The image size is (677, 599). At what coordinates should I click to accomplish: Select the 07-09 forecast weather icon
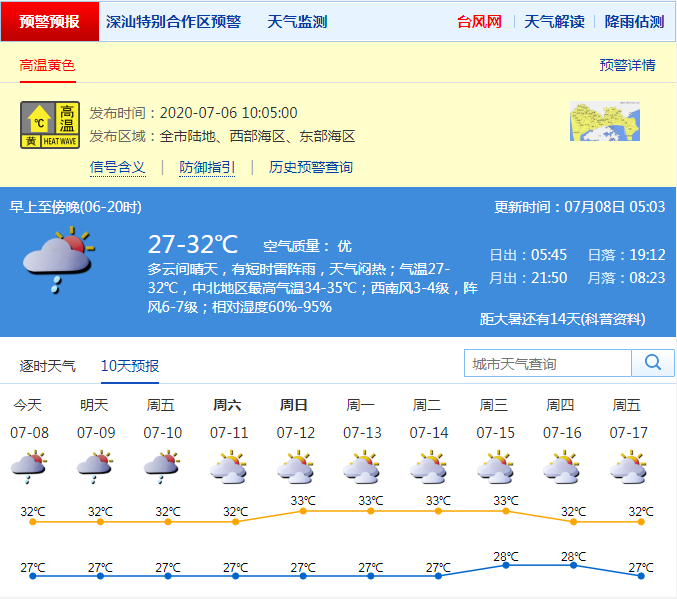pos(96,467)
